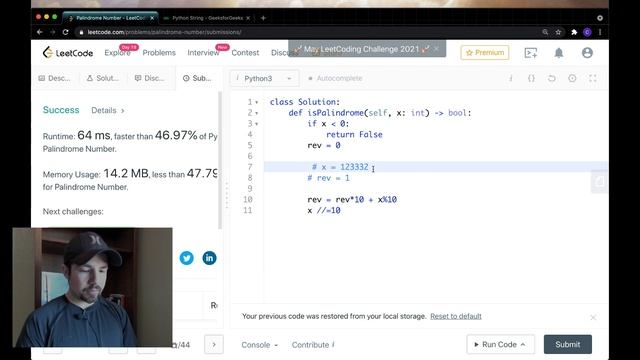Click the browser address bar
The image size is (640, 360).
click(x=307, y=32)
